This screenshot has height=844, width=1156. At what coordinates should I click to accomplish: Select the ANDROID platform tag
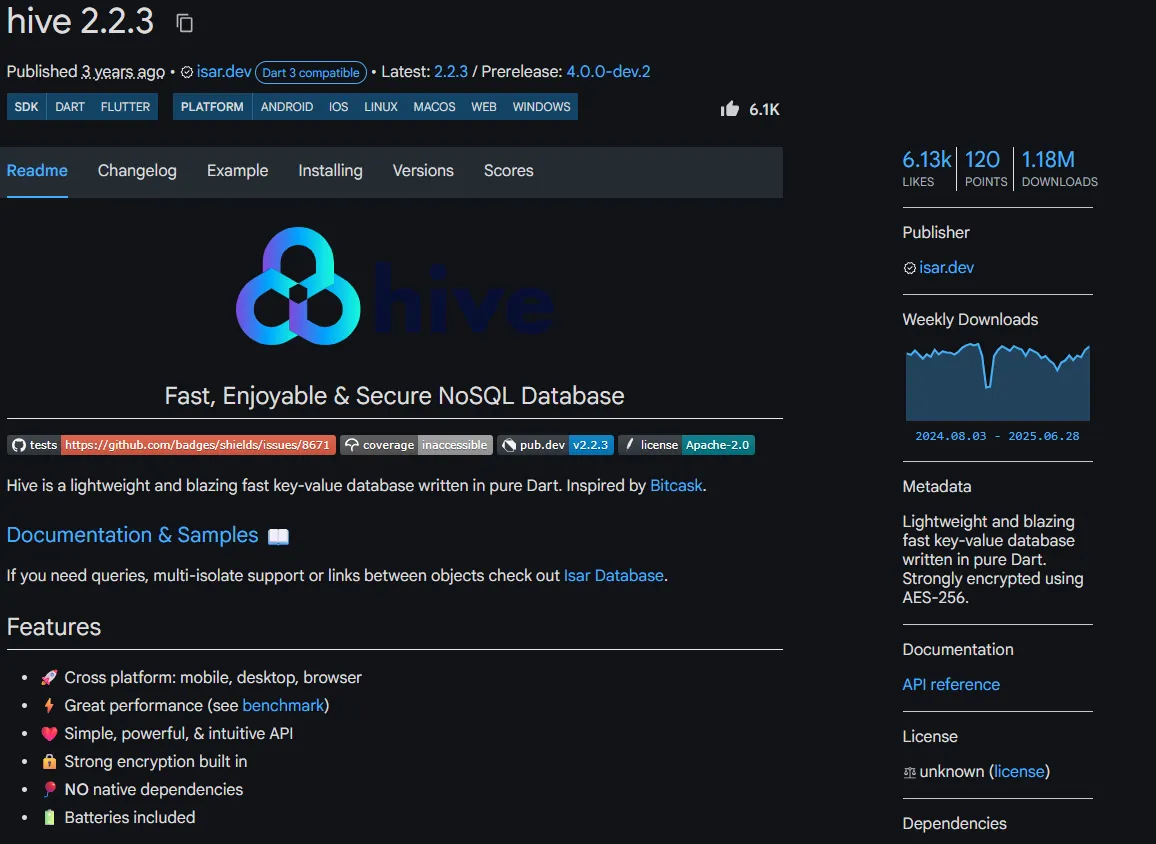point(287,107)
